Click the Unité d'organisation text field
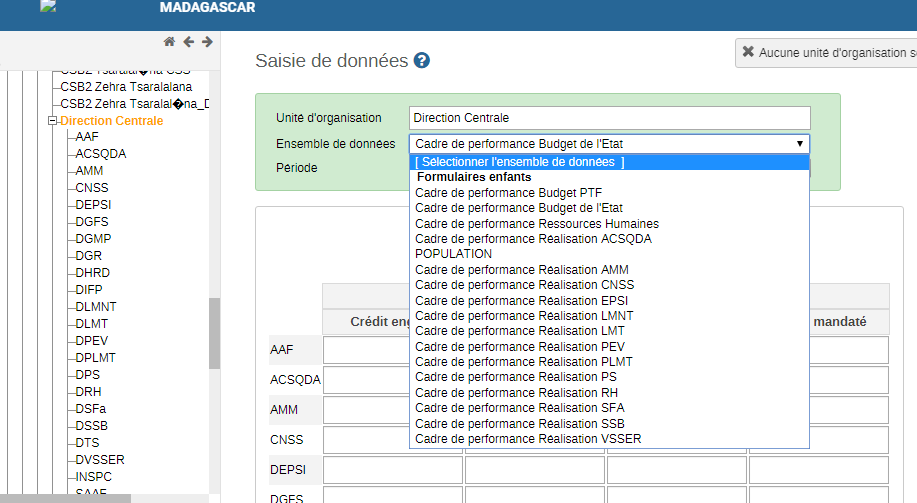The height and width of the screenshot is (503, 917). pos(609,118)
